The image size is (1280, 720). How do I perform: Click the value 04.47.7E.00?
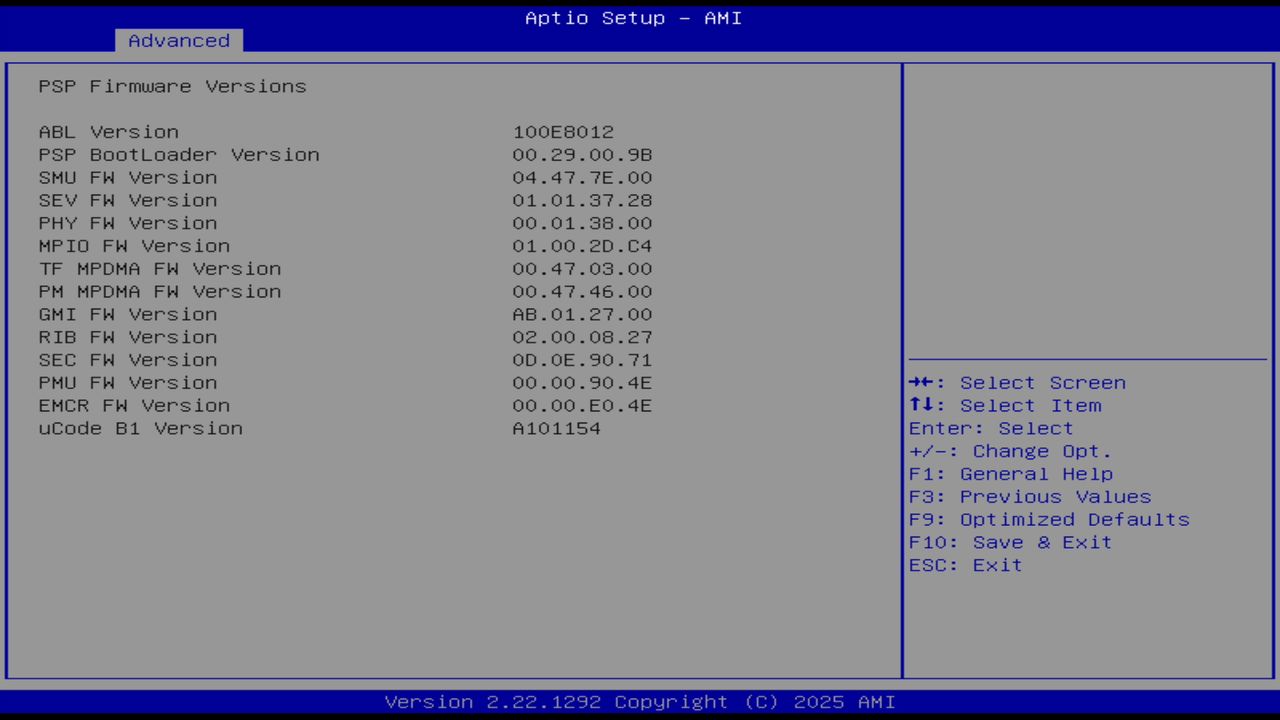click(x=582, y=178)
